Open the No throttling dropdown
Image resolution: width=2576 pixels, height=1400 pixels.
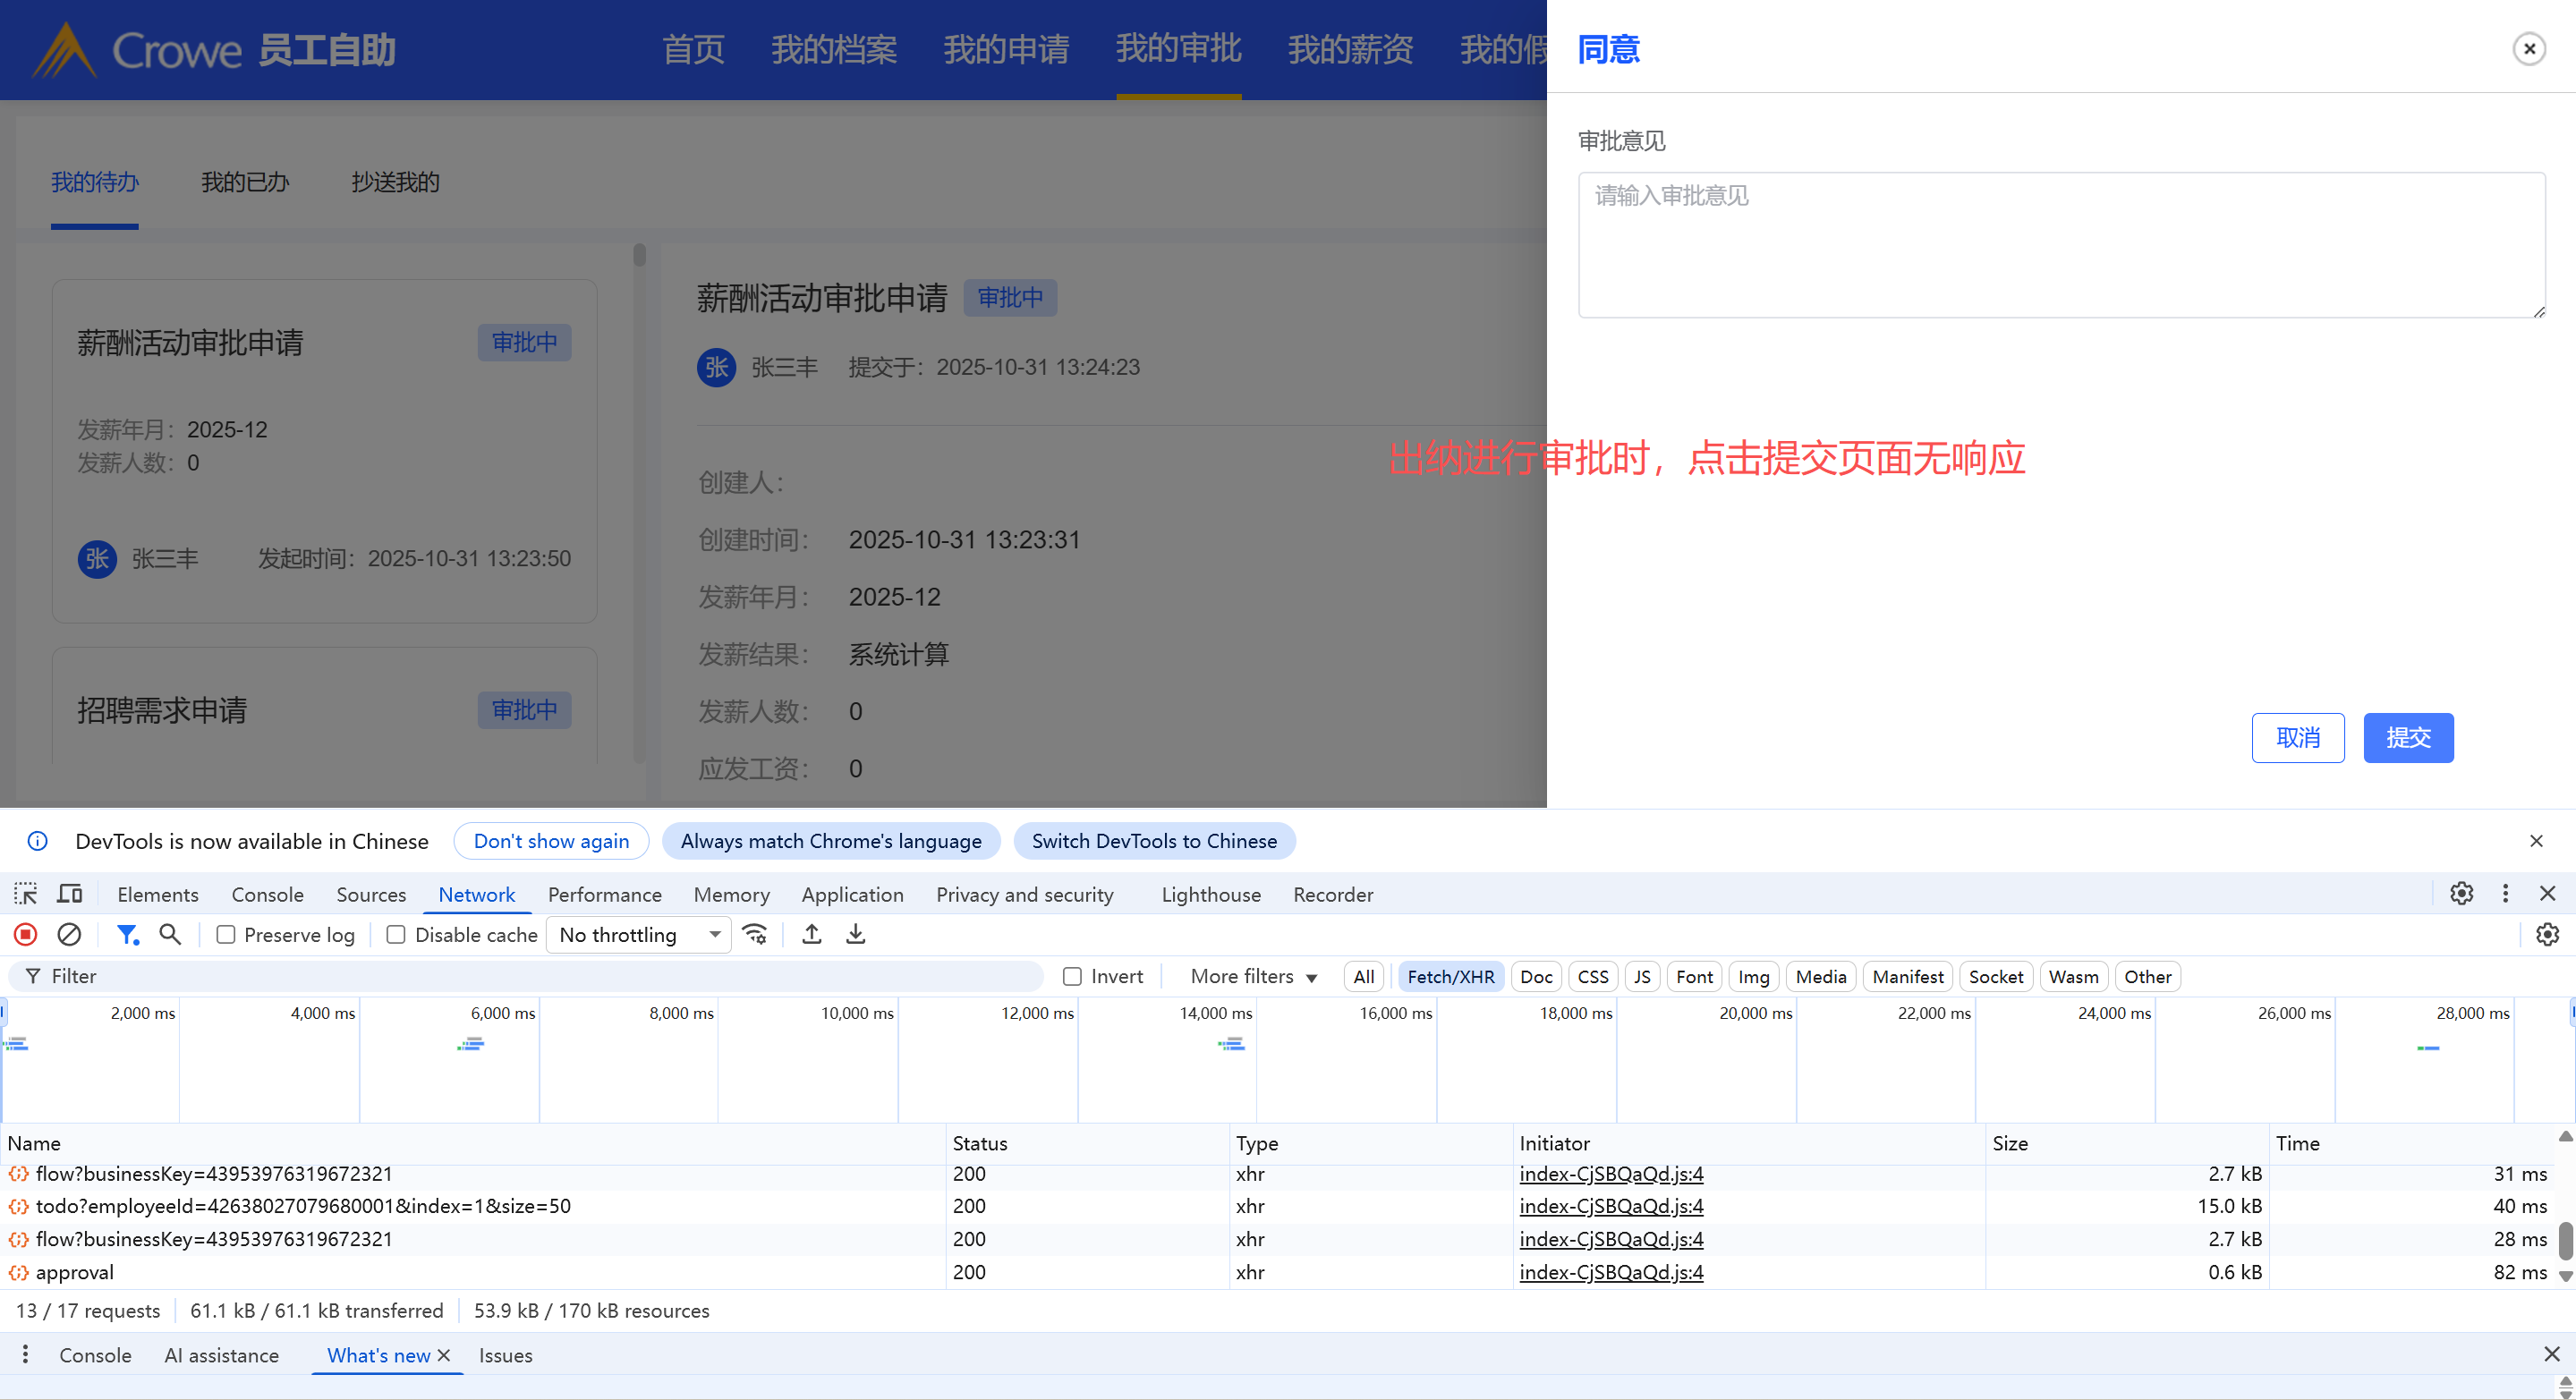(639, 935)
